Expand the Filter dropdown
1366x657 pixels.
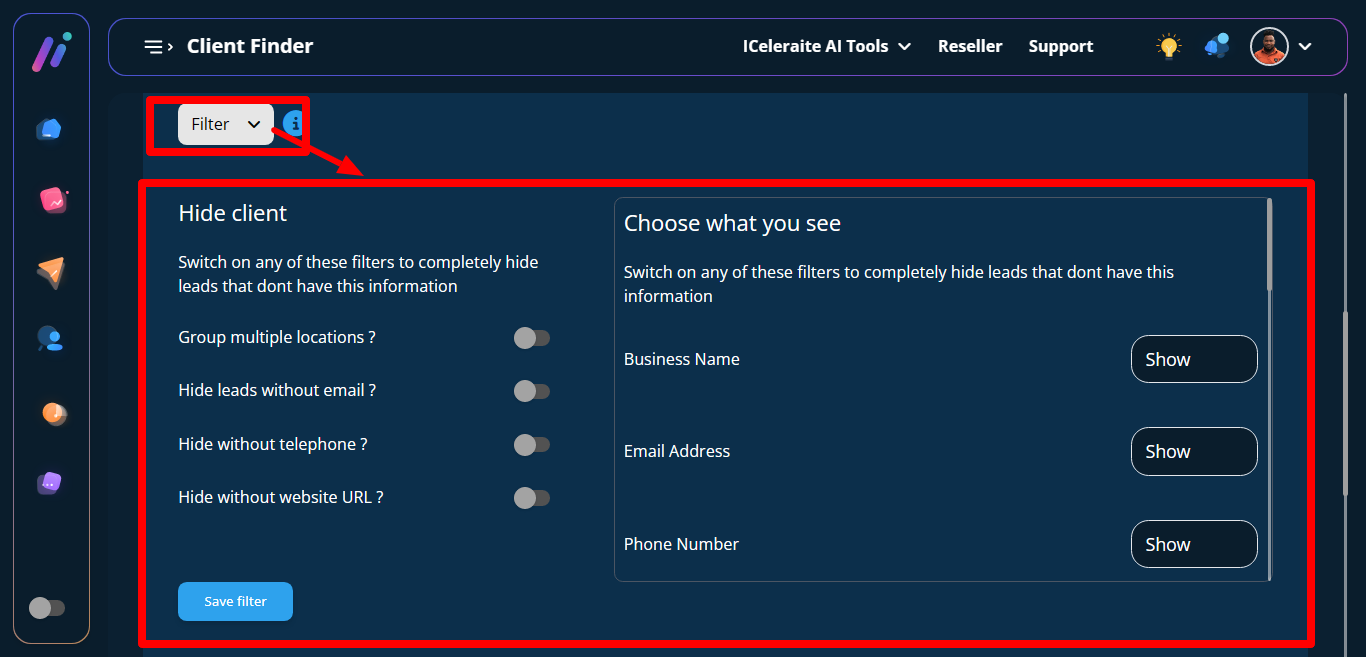226,124
